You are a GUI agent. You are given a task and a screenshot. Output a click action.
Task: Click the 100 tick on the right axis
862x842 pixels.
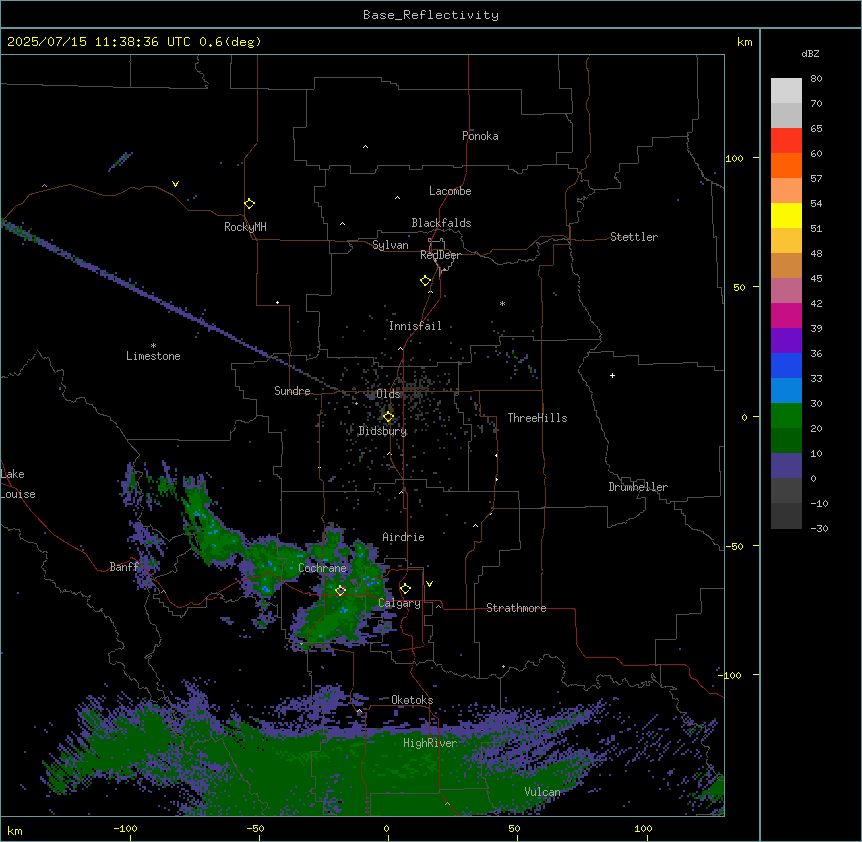click(x=734, y=158)
